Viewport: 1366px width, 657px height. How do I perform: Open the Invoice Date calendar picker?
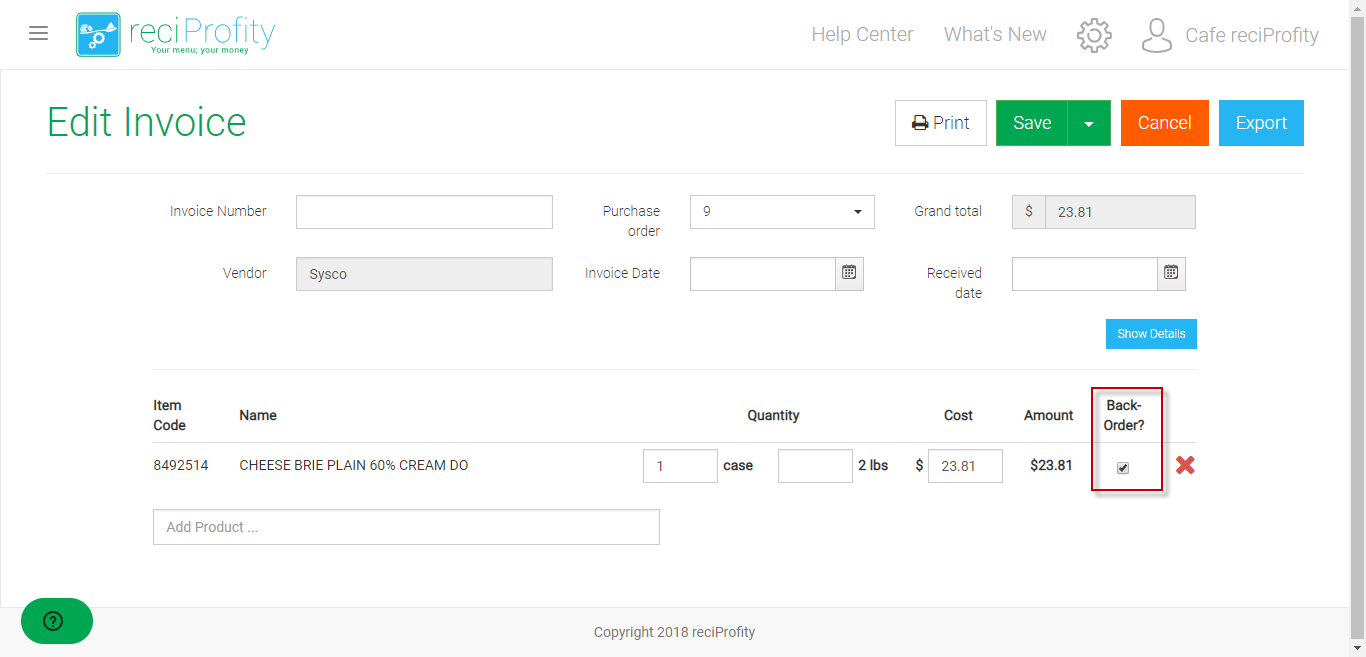click(x=849, y=273)
